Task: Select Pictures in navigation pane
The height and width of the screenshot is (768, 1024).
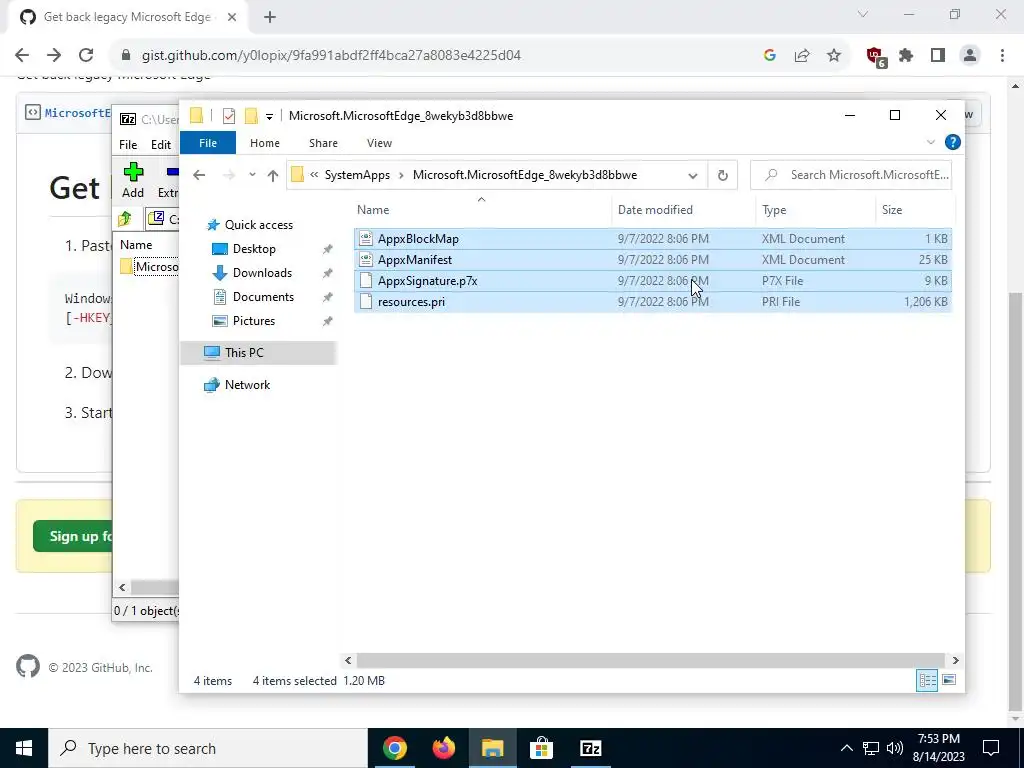Action: point(253,321)
